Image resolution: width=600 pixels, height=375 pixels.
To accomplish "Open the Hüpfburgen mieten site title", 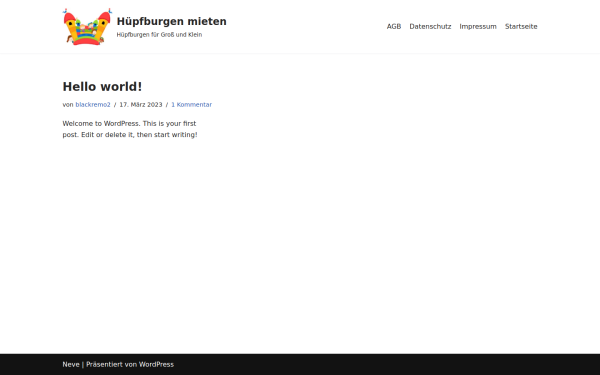I will click(171, 21).
